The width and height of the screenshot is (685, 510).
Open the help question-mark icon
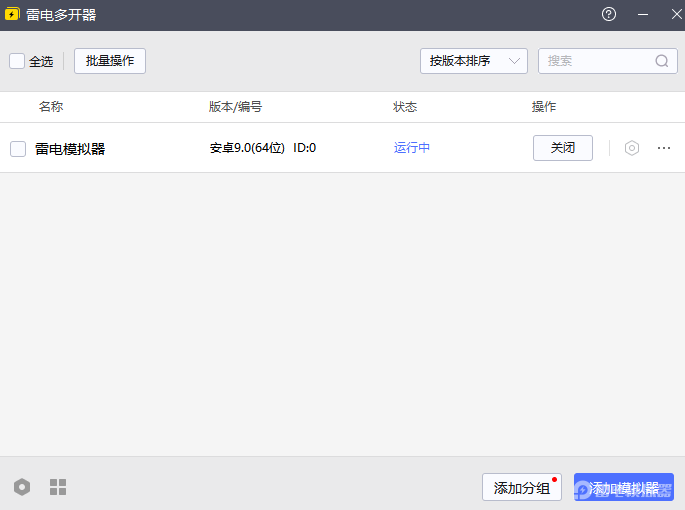(x=609, y=14)
